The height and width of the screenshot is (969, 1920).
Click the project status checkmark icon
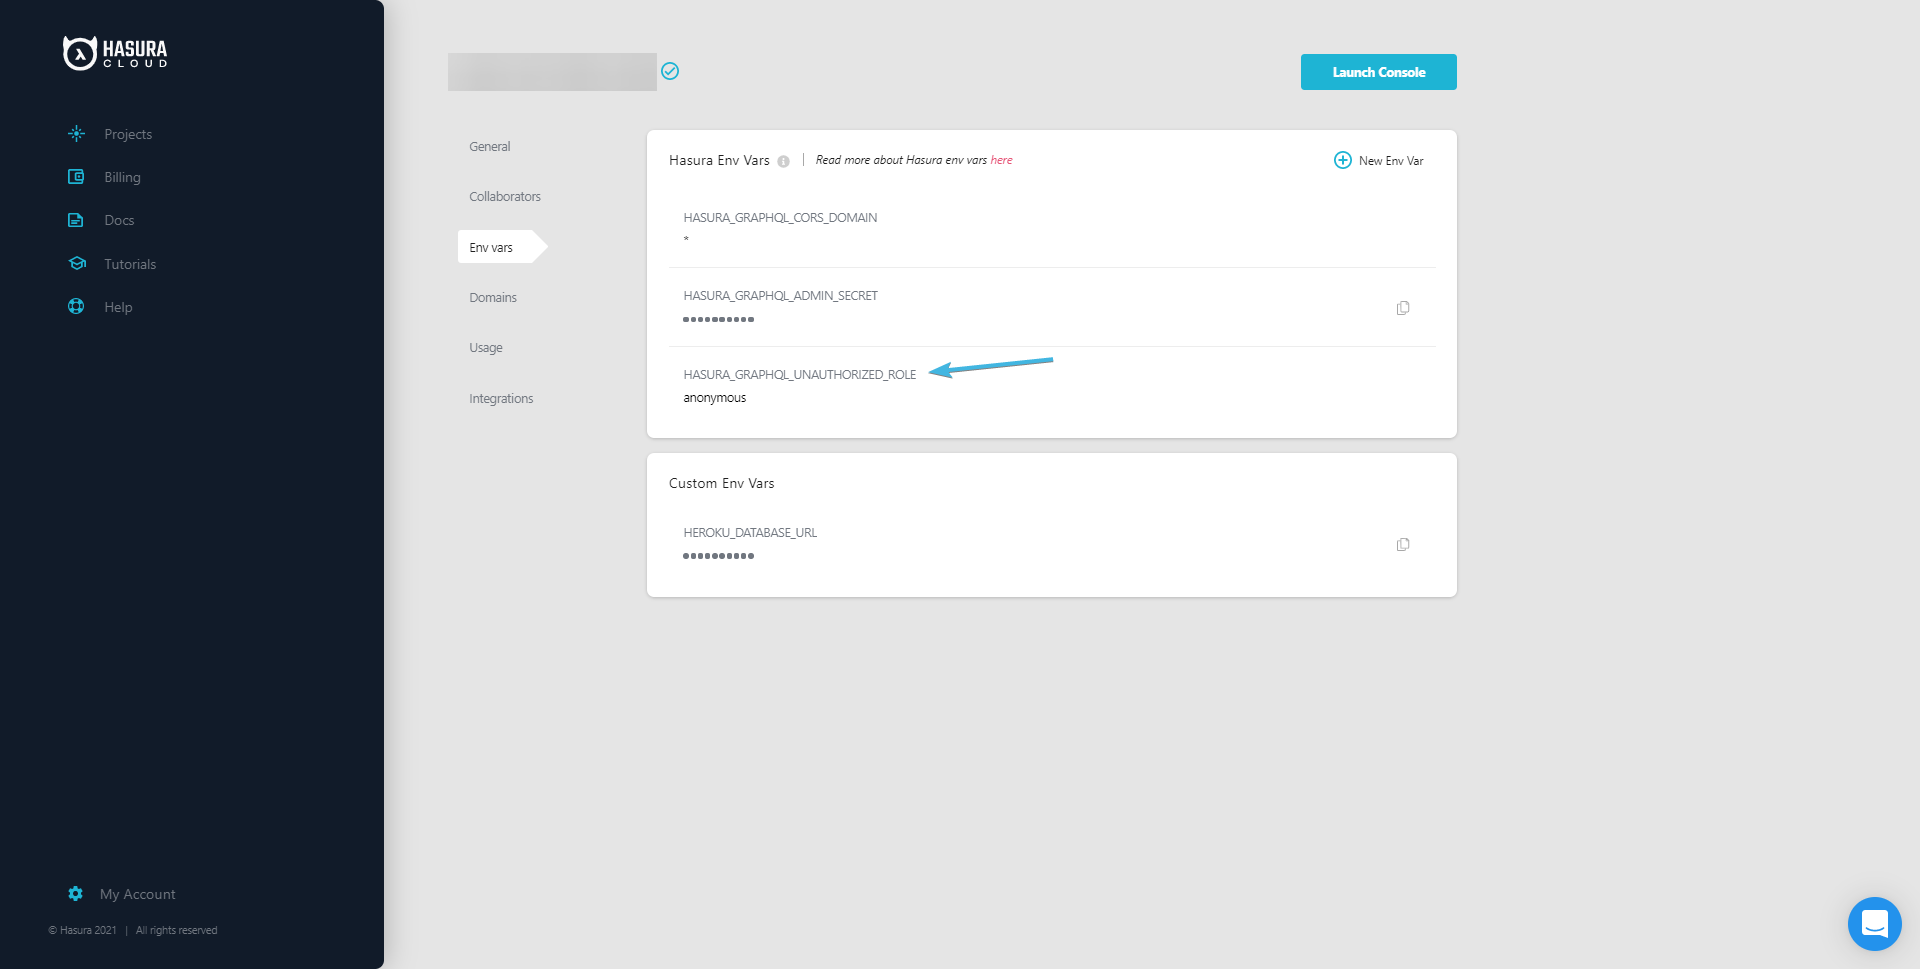point(670,71)
